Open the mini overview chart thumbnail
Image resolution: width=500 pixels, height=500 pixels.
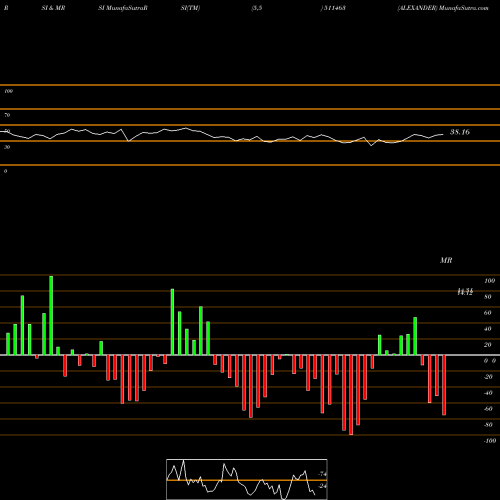click(x=247, y=479)
